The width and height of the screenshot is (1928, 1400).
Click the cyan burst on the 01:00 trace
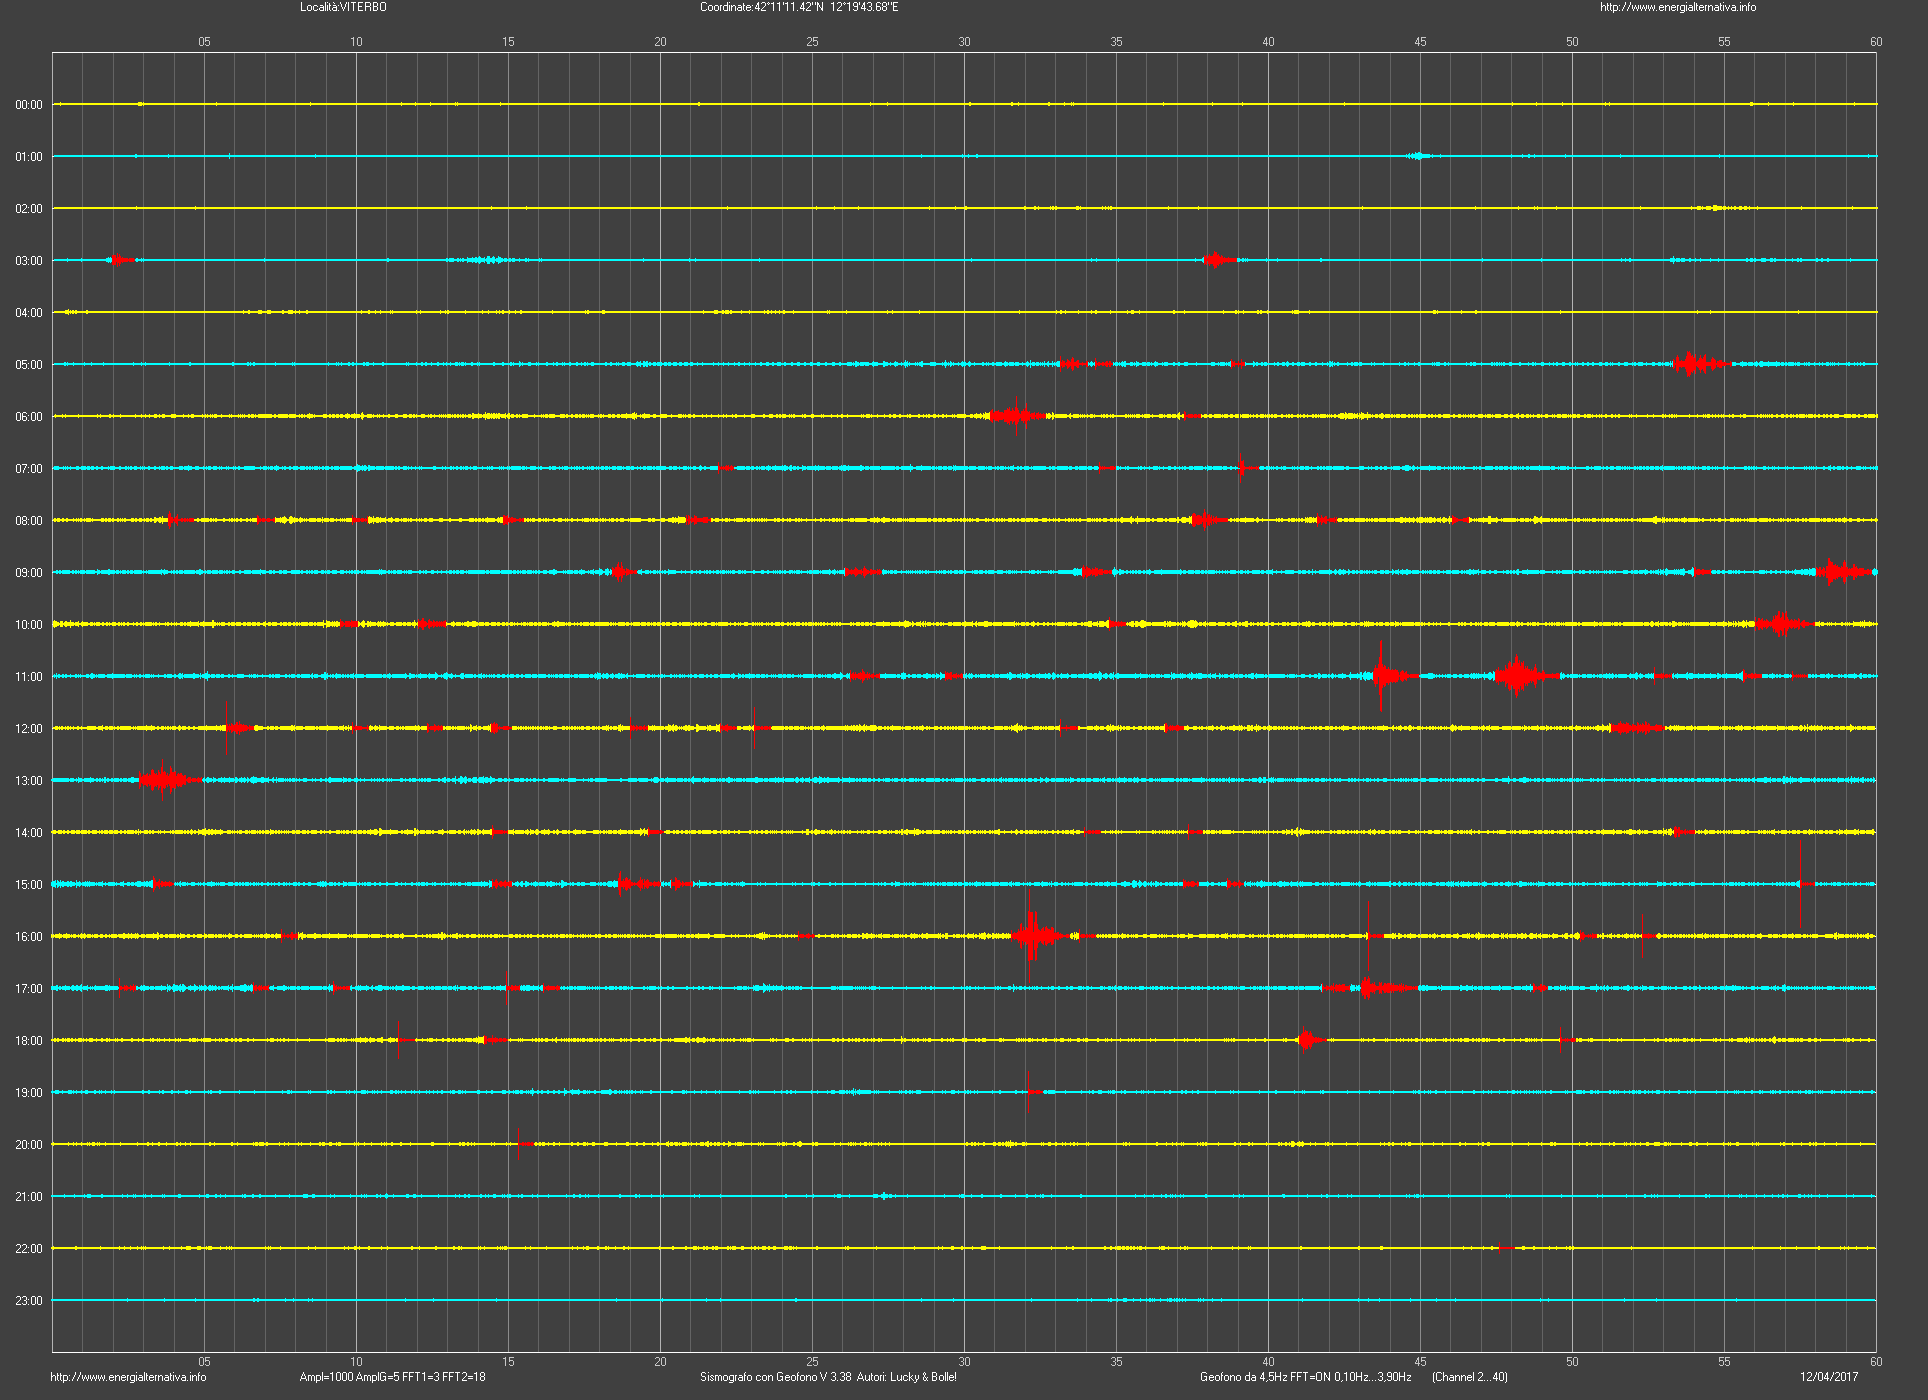point(1419,156)
